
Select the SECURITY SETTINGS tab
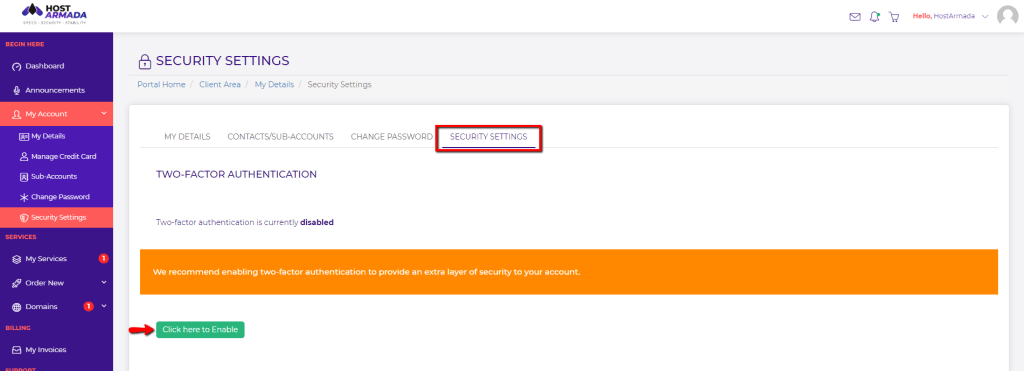pos(488,137)
